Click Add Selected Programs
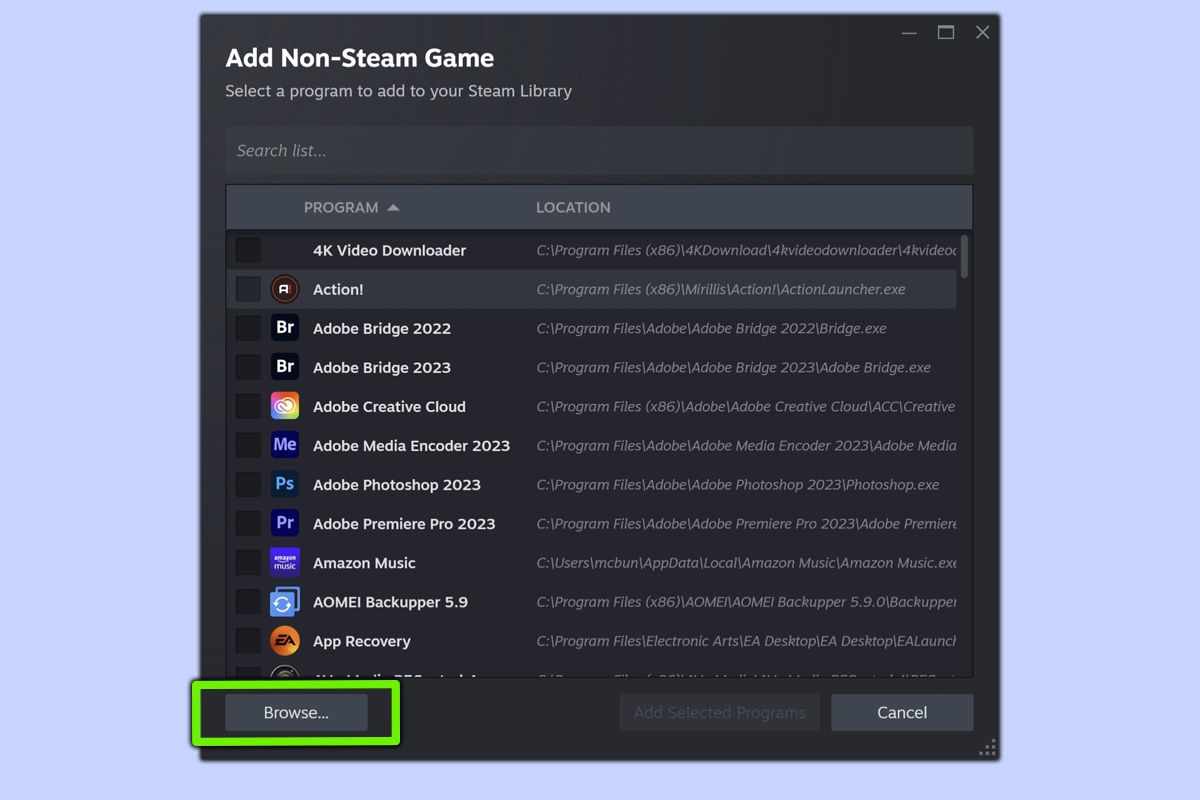Image resolution: width=1200 pixels, height=800 pixels. [x=719, y=712]
